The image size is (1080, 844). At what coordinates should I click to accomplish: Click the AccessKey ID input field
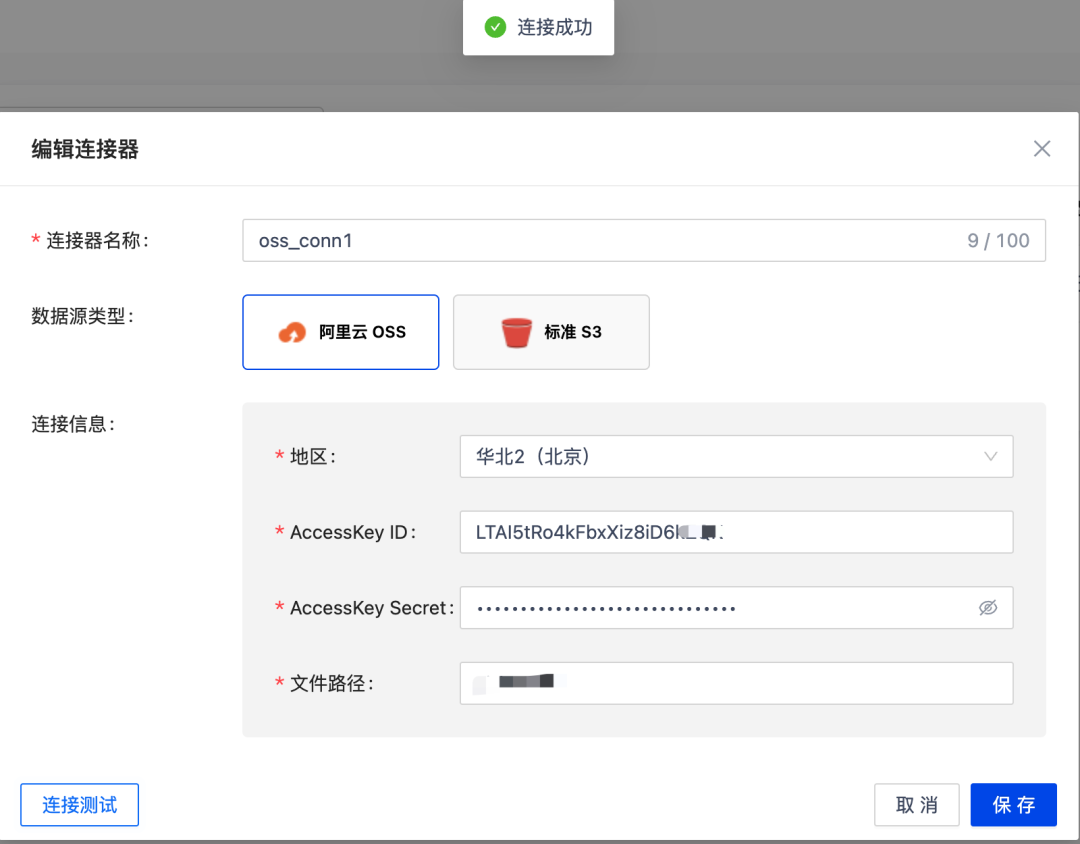[x=736, y=532]
